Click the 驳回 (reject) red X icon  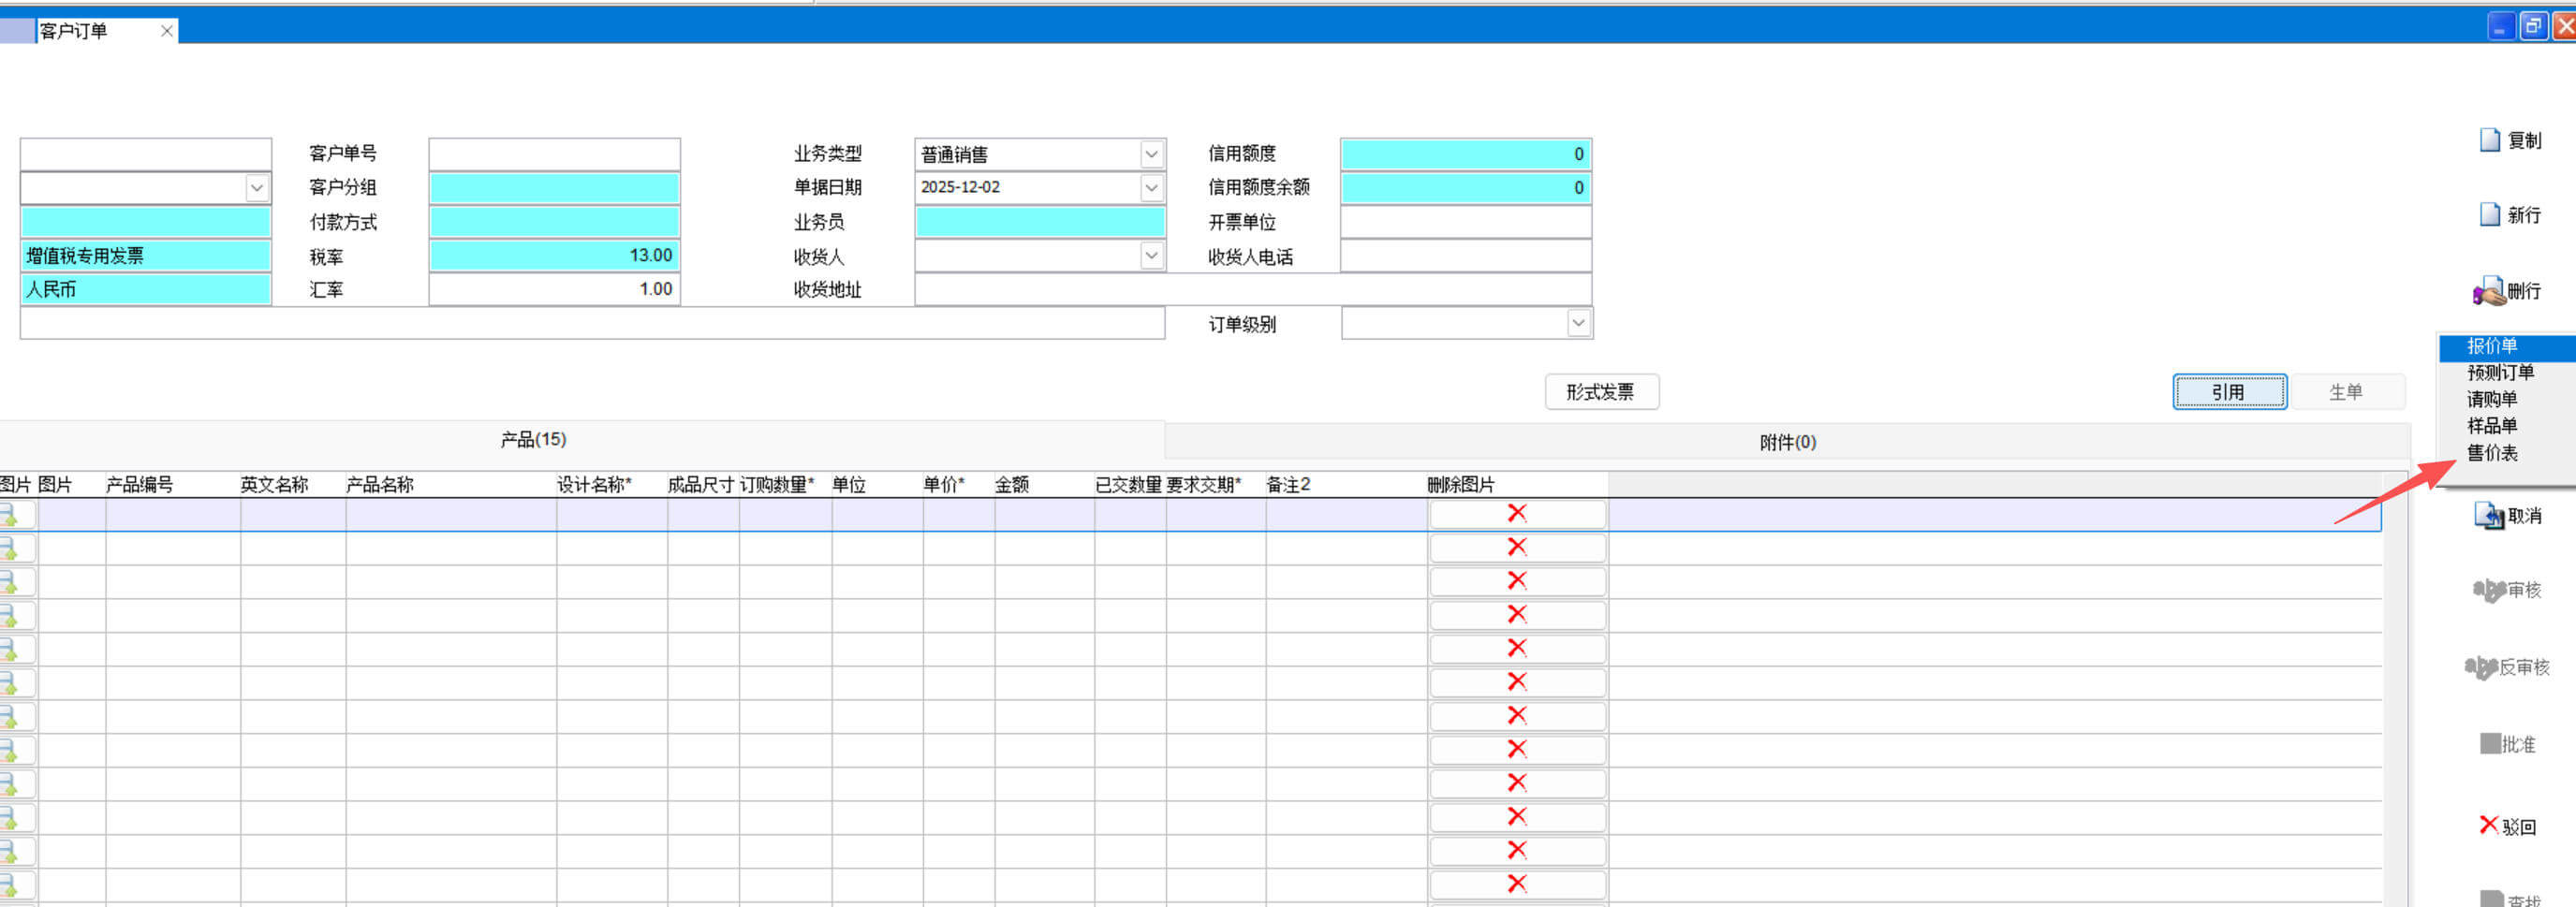click(x=2489, y=825)
